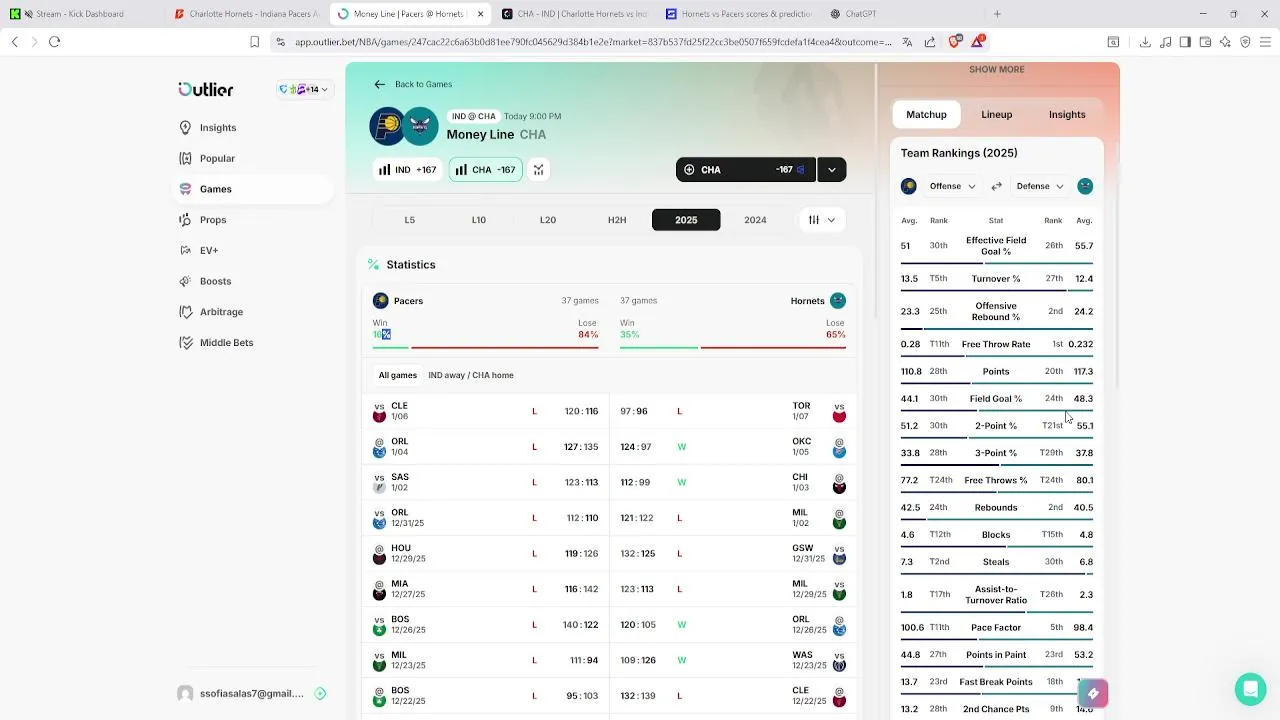The width and height of the screenshot is (1280, 720).
Task: Select IND +167 money line toggle
Action: pos(408,170)
